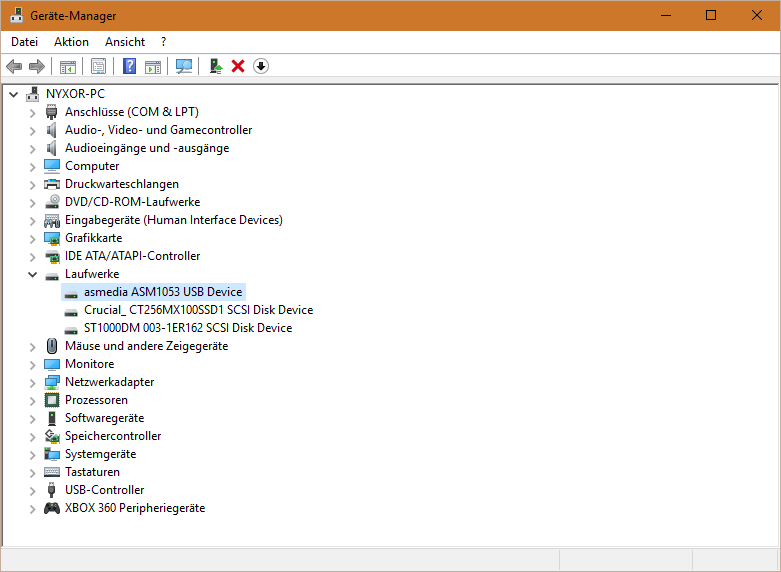Click the Laufwerke label text
781x572 pixels.
click(x=92, y=274)
